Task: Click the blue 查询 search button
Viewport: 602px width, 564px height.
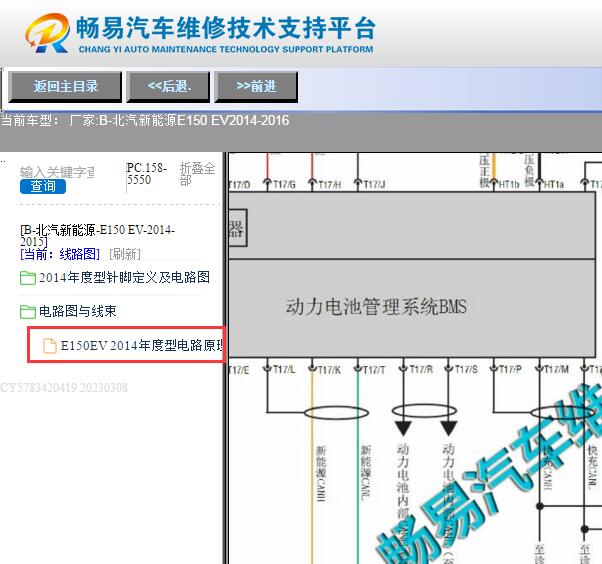Action: [43, 187]
